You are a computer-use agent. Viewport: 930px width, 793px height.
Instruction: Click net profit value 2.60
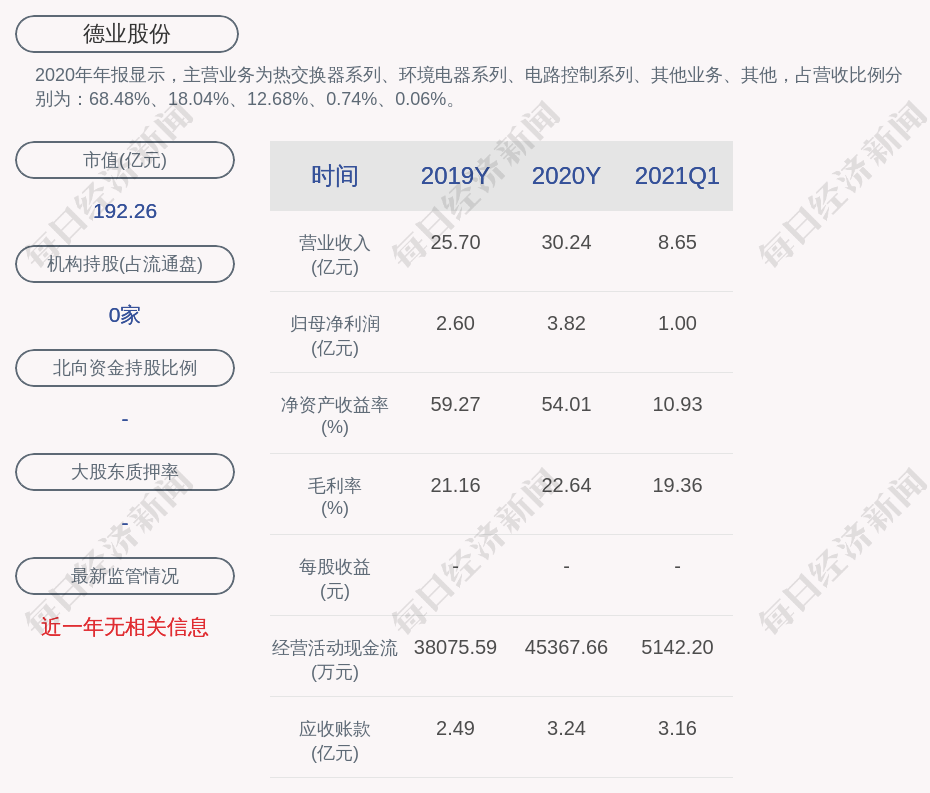click(455, 323)
